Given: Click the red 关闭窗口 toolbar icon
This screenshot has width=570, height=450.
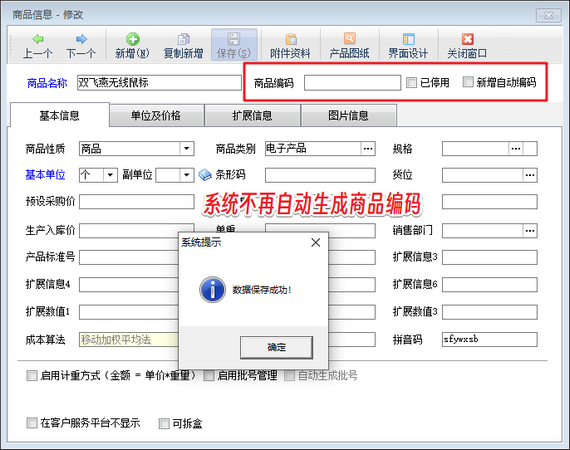Looking at the screenshot, I should (x=467, y=39).
